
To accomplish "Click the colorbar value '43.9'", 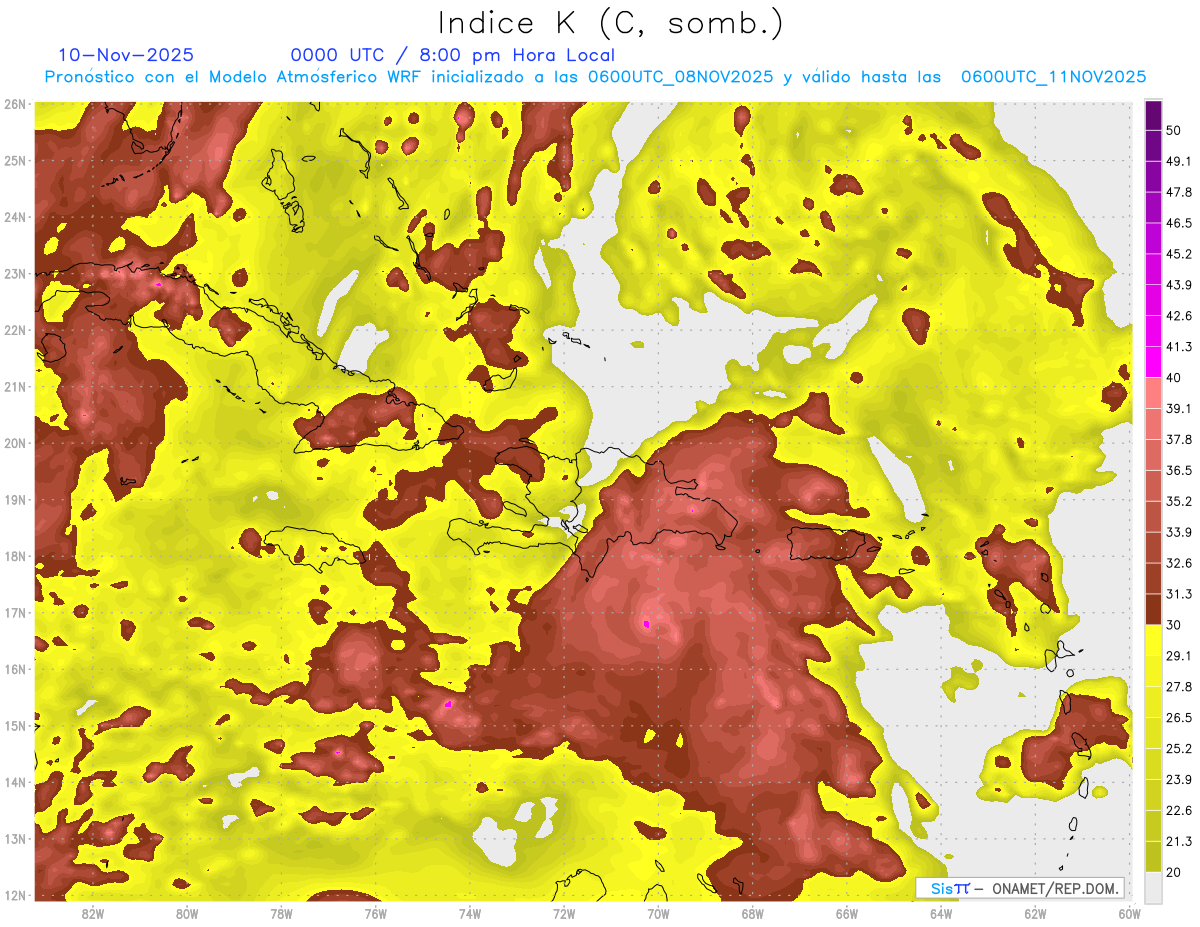I will (1178, 285).
